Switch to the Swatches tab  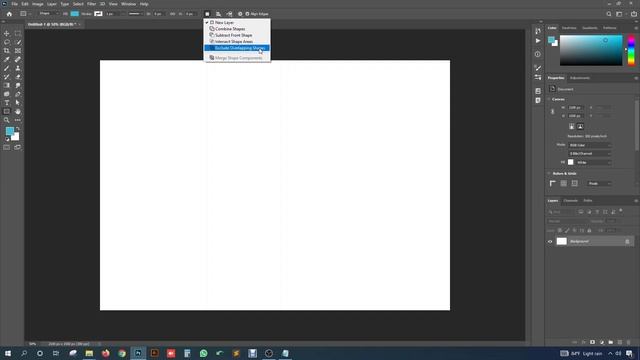click(569, 28)
